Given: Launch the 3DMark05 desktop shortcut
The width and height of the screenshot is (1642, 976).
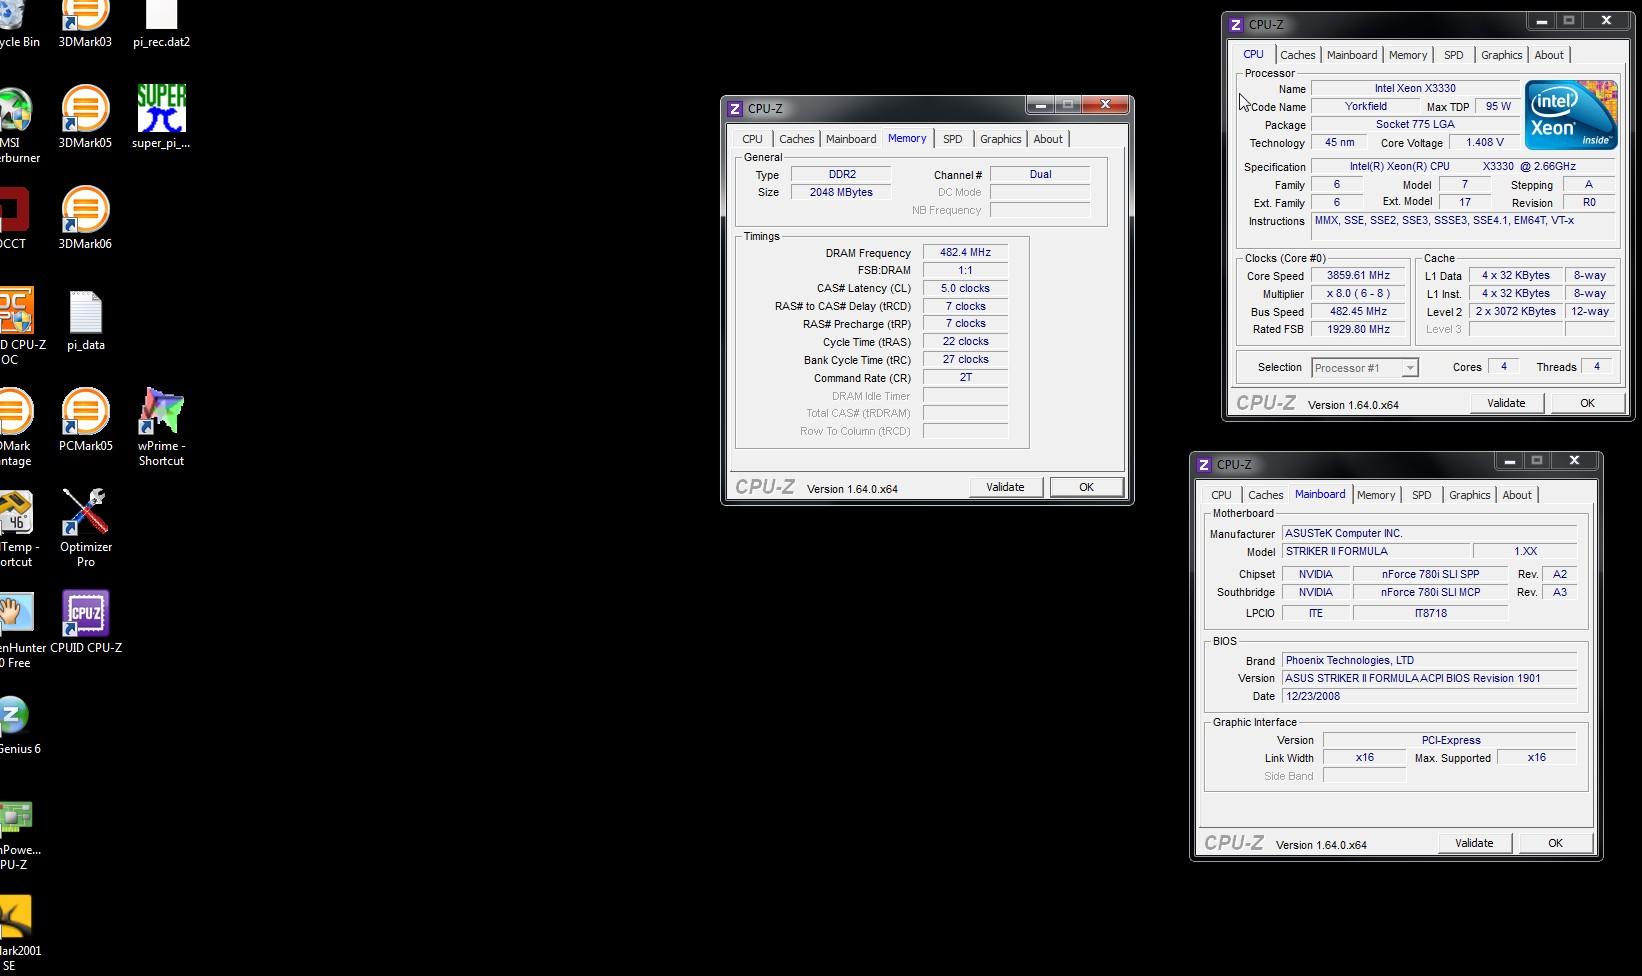Looking at the screenshot, I should point(85,117).
